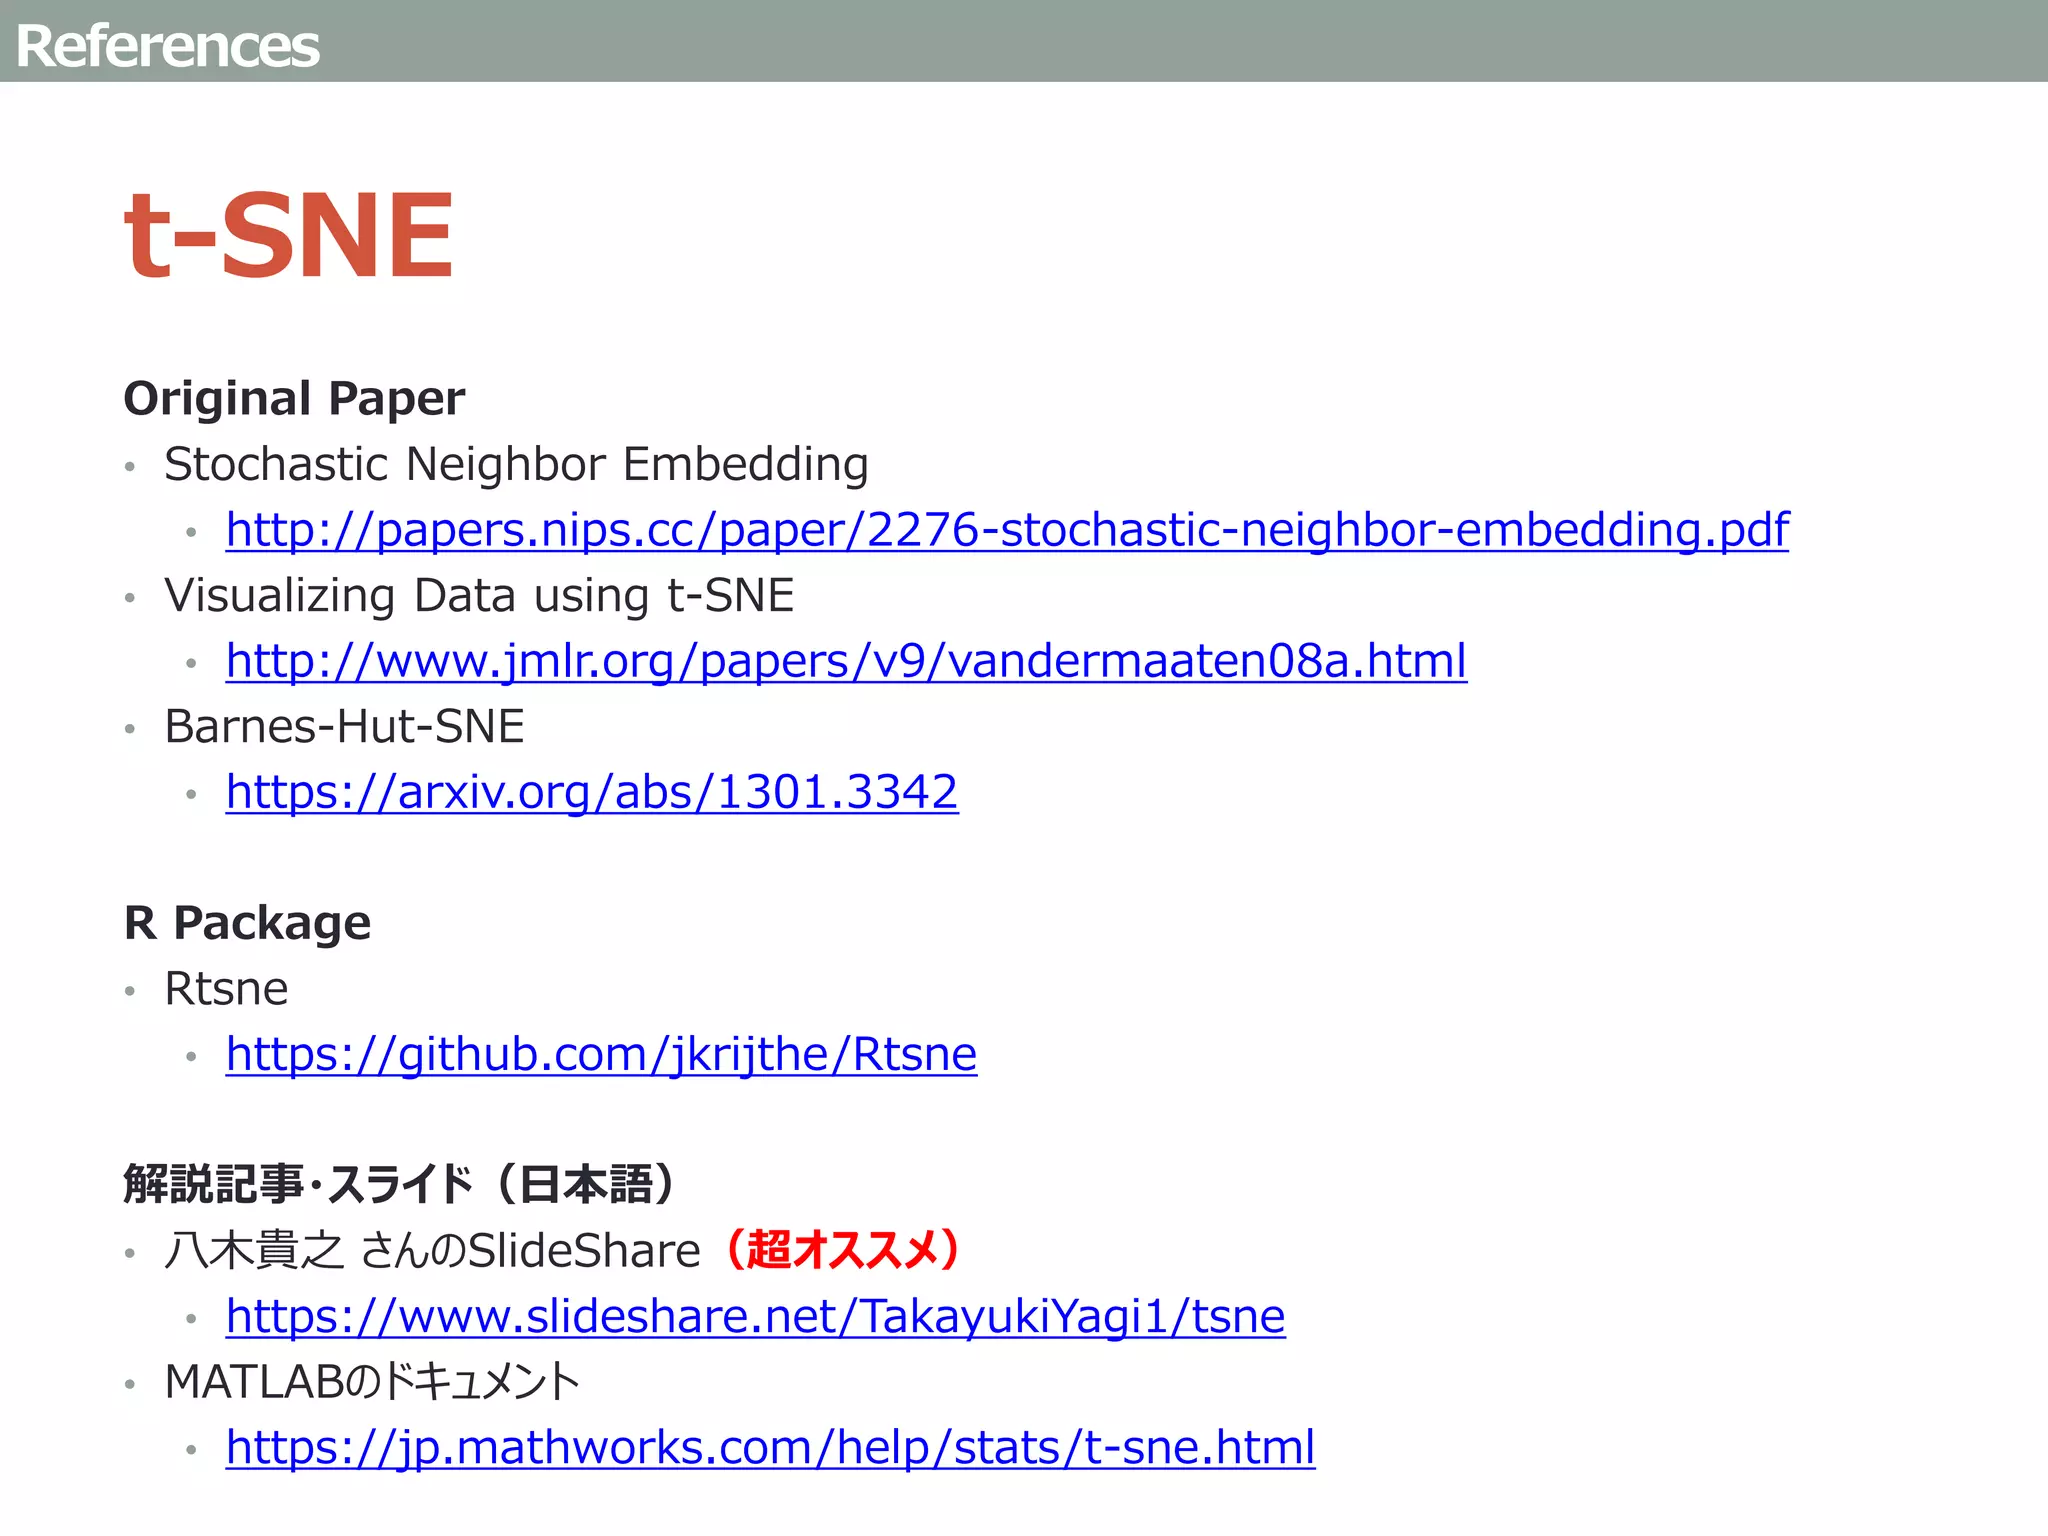Click the References header text
The width and height of the screenshot is (2048, 1536).
click(168, 46)
